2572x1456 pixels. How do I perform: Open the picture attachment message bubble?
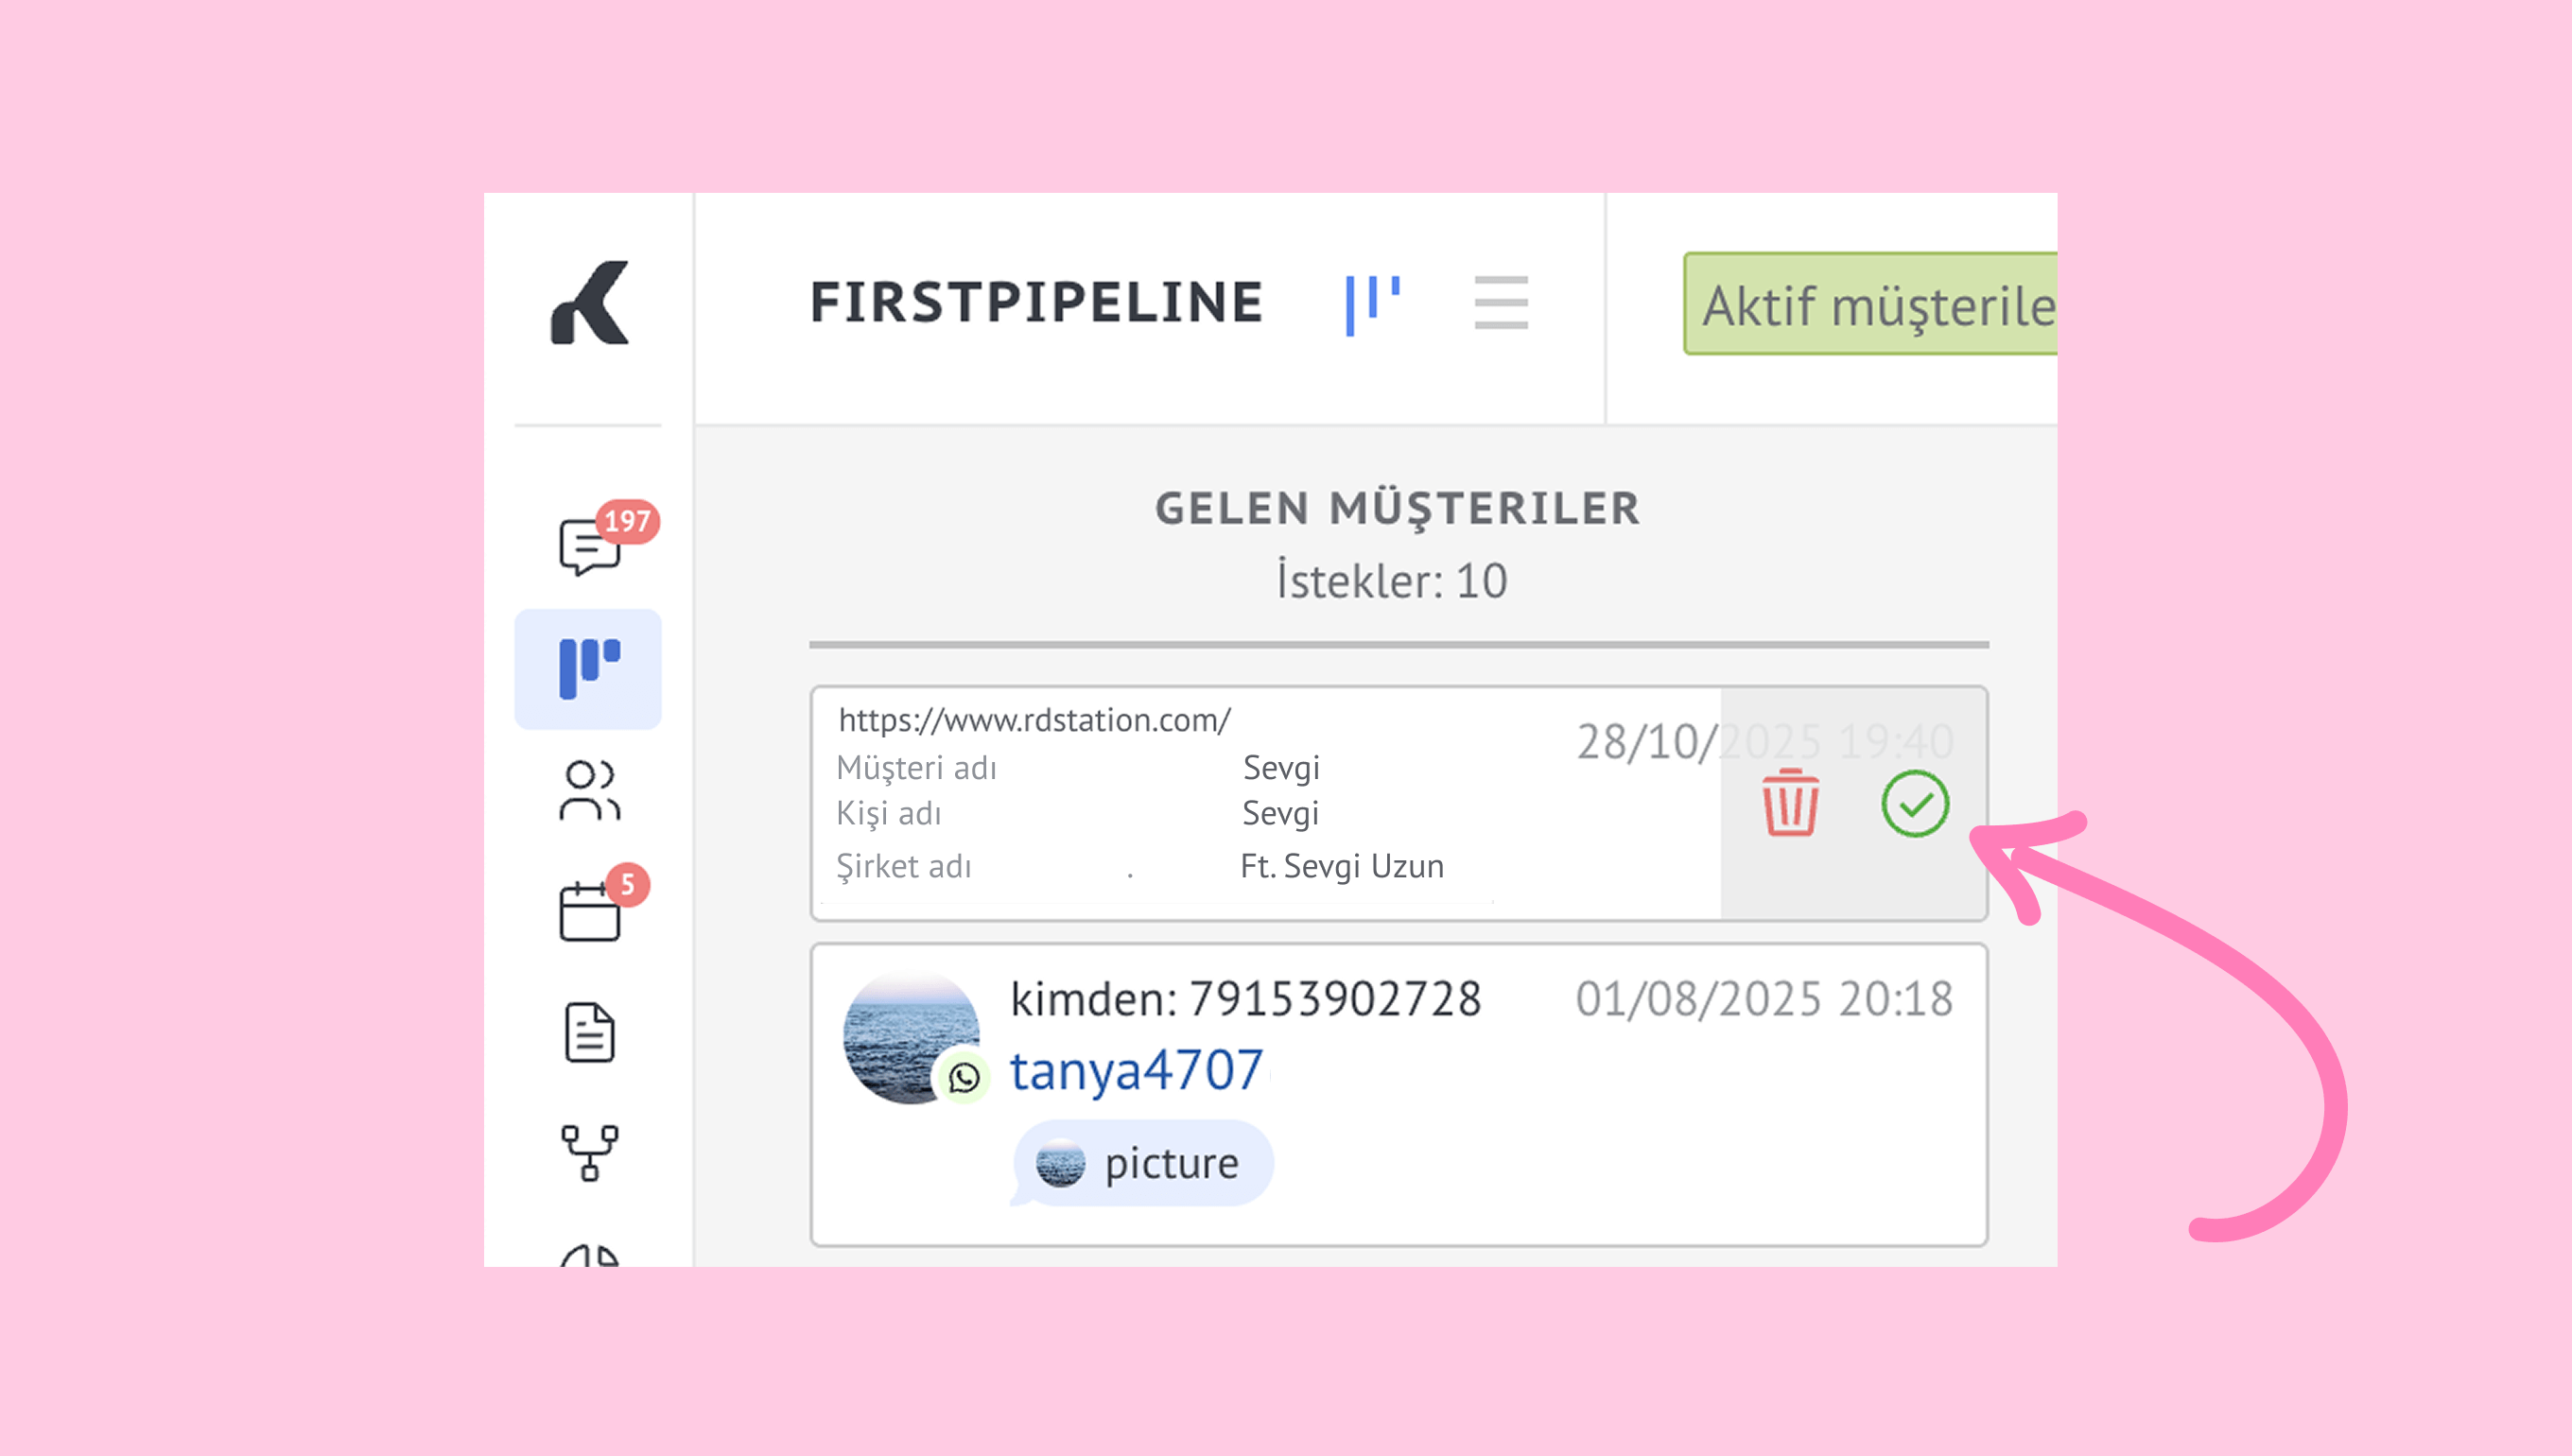[x=1143, y=1163]
